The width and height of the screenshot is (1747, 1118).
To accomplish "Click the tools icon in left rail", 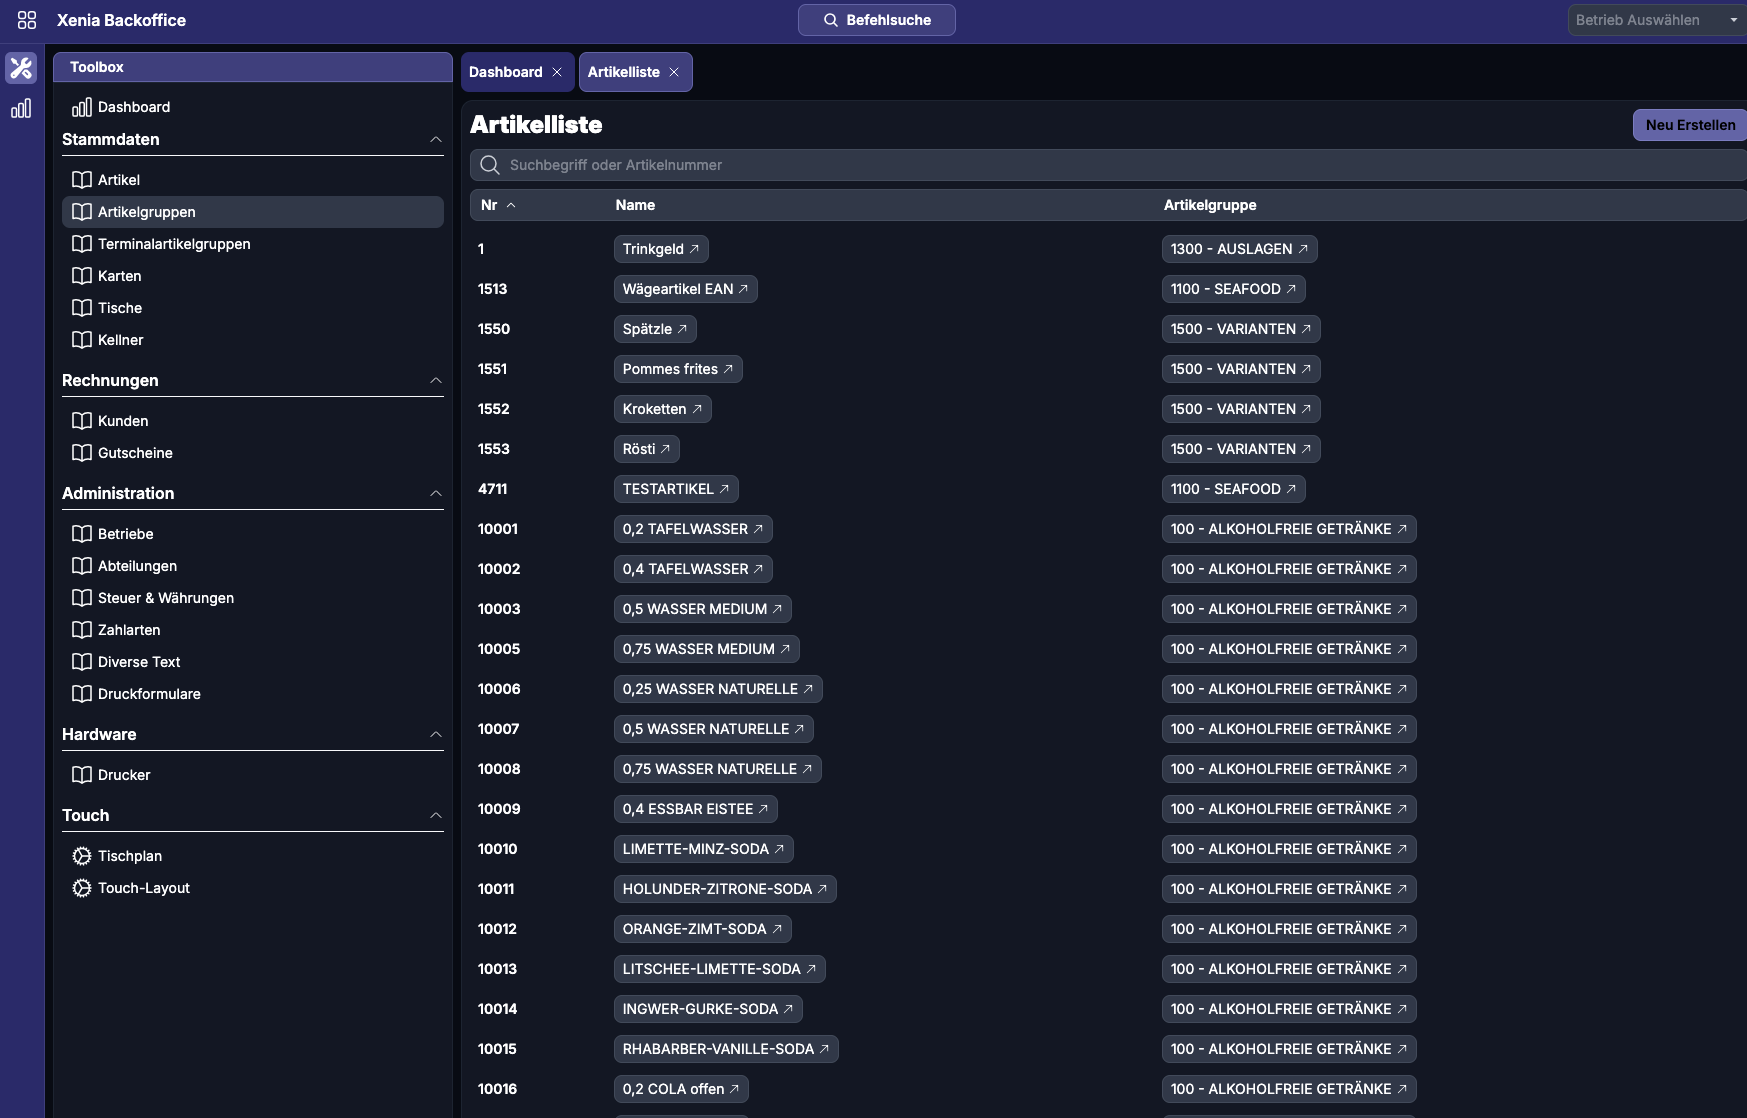I will tap(21, 68).
